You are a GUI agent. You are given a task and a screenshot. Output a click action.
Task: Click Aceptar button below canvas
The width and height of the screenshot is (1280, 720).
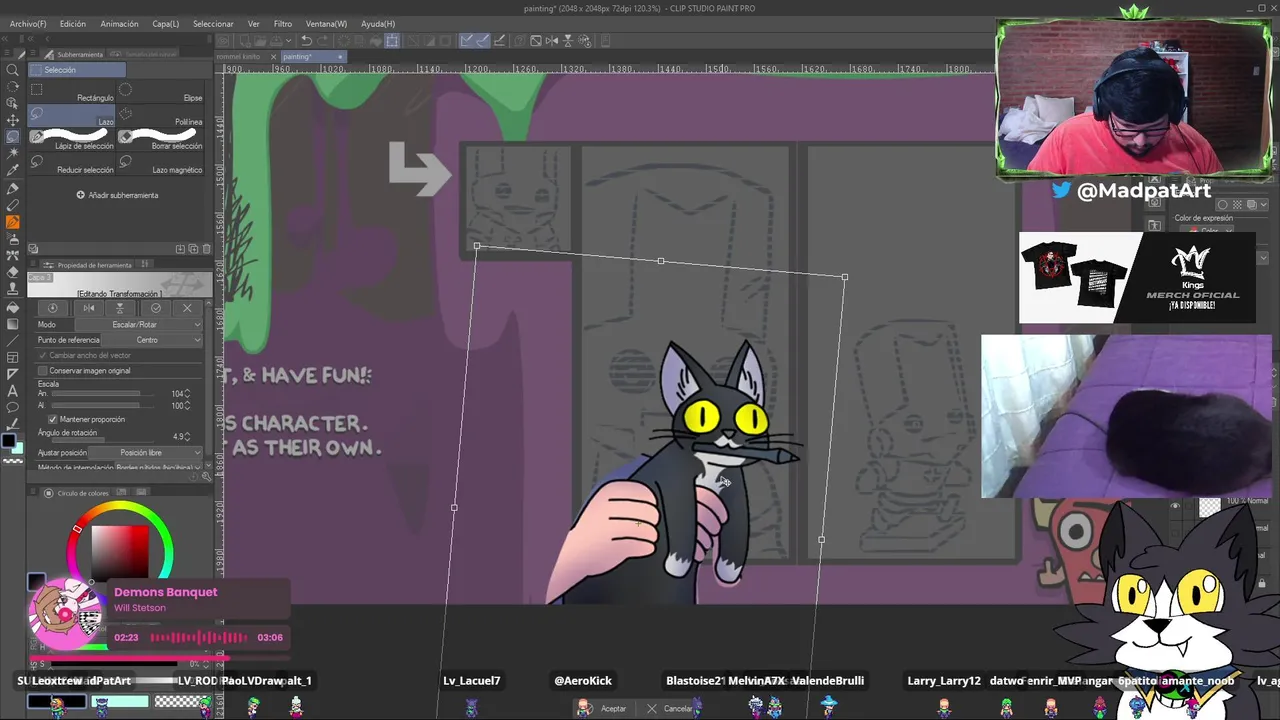pos(604,708)
